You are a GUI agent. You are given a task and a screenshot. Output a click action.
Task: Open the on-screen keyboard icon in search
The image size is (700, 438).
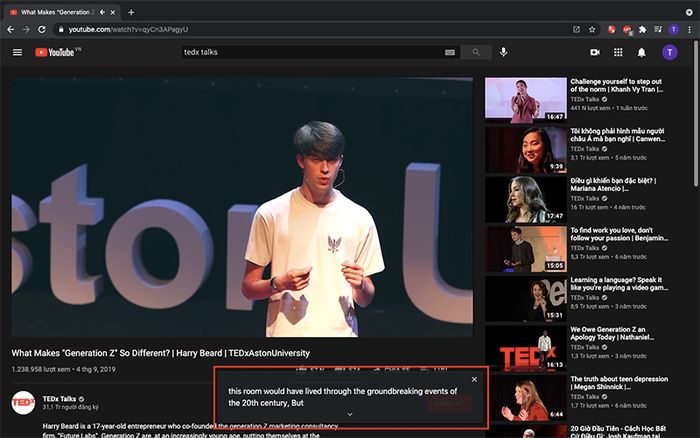coord(450,53)
